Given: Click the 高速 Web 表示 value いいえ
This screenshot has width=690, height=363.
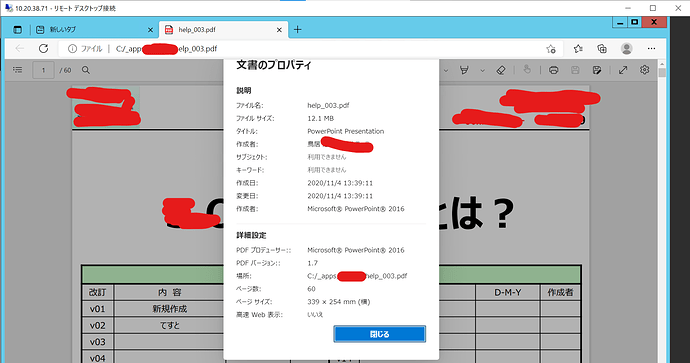Looking at the screenshot, I should pyautogui.click(x=315, y=315).
